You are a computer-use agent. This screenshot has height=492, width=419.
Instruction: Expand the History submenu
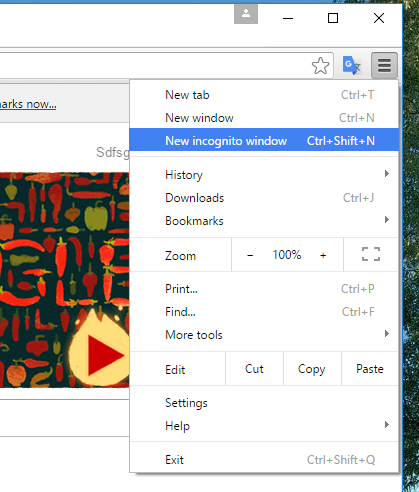coord(264,175)
